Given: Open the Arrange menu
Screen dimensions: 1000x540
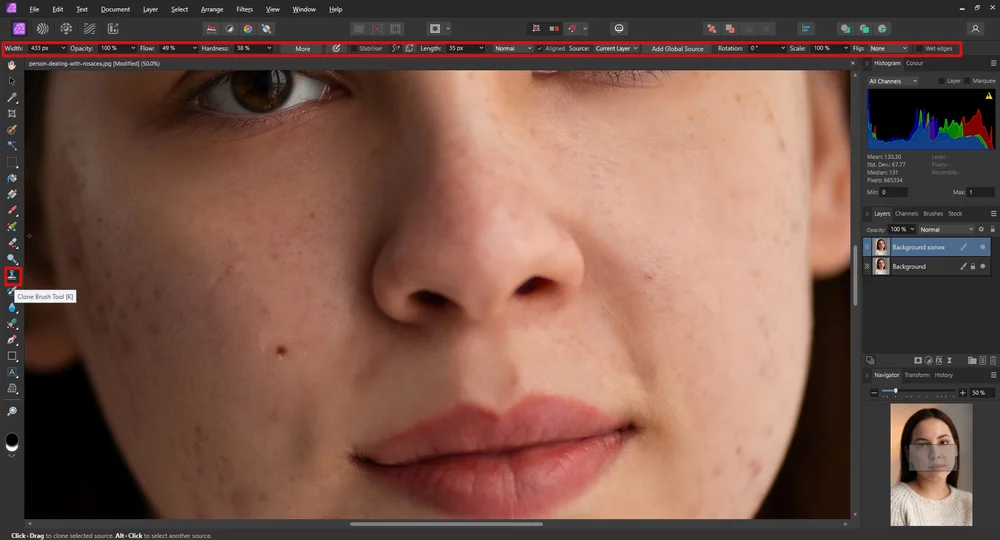Looking at the screenshot, I should point(212,10).
